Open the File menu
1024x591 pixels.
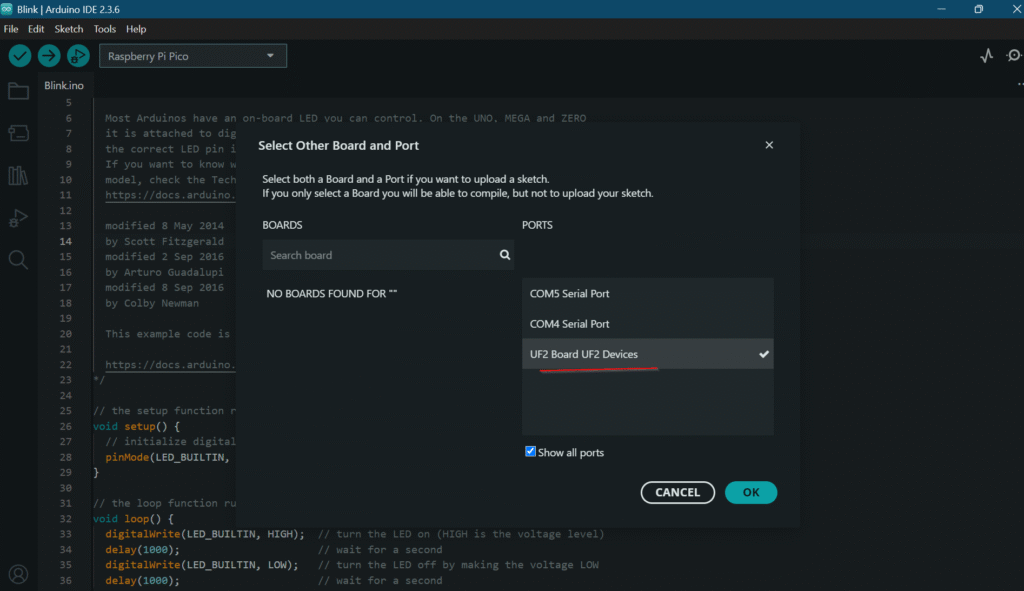[x=11, y=29]
